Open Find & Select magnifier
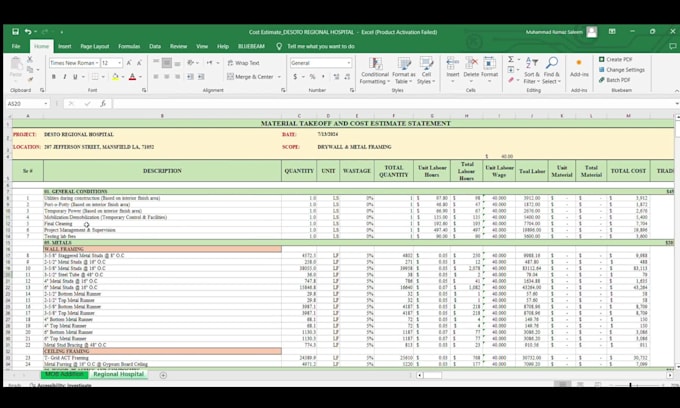The height and width of the screenshot is (408, 680). pyautogui.click(x=552, y=71)
